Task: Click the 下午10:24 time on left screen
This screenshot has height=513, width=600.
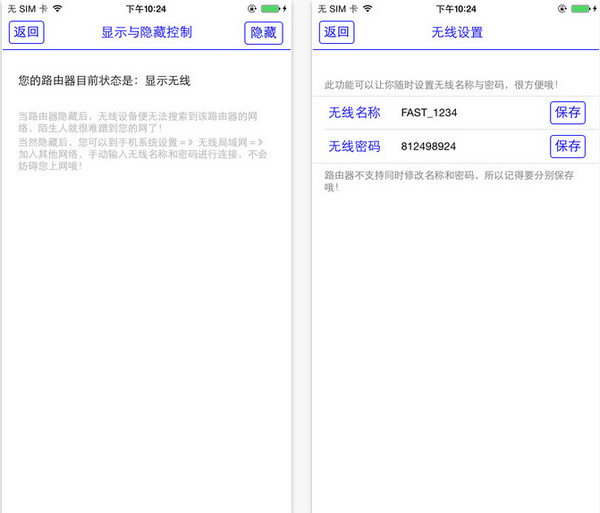Action: coord(146,9)
